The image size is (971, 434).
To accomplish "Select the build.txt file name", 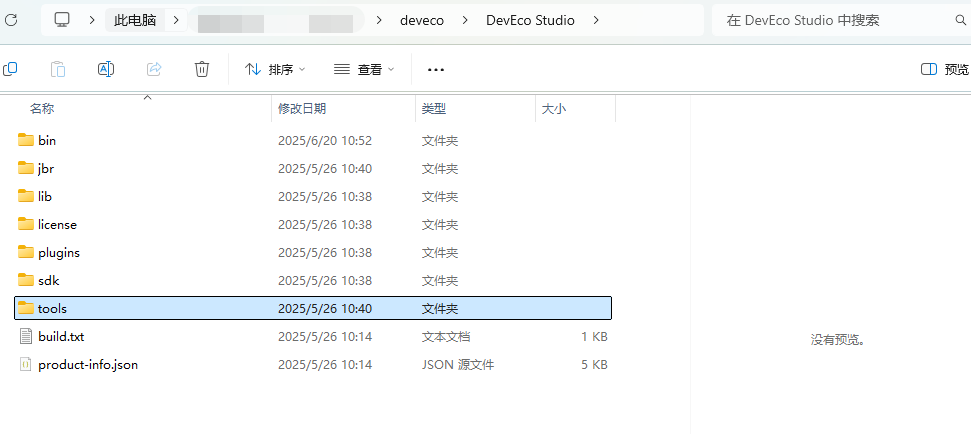I will [x=61, y=337].
